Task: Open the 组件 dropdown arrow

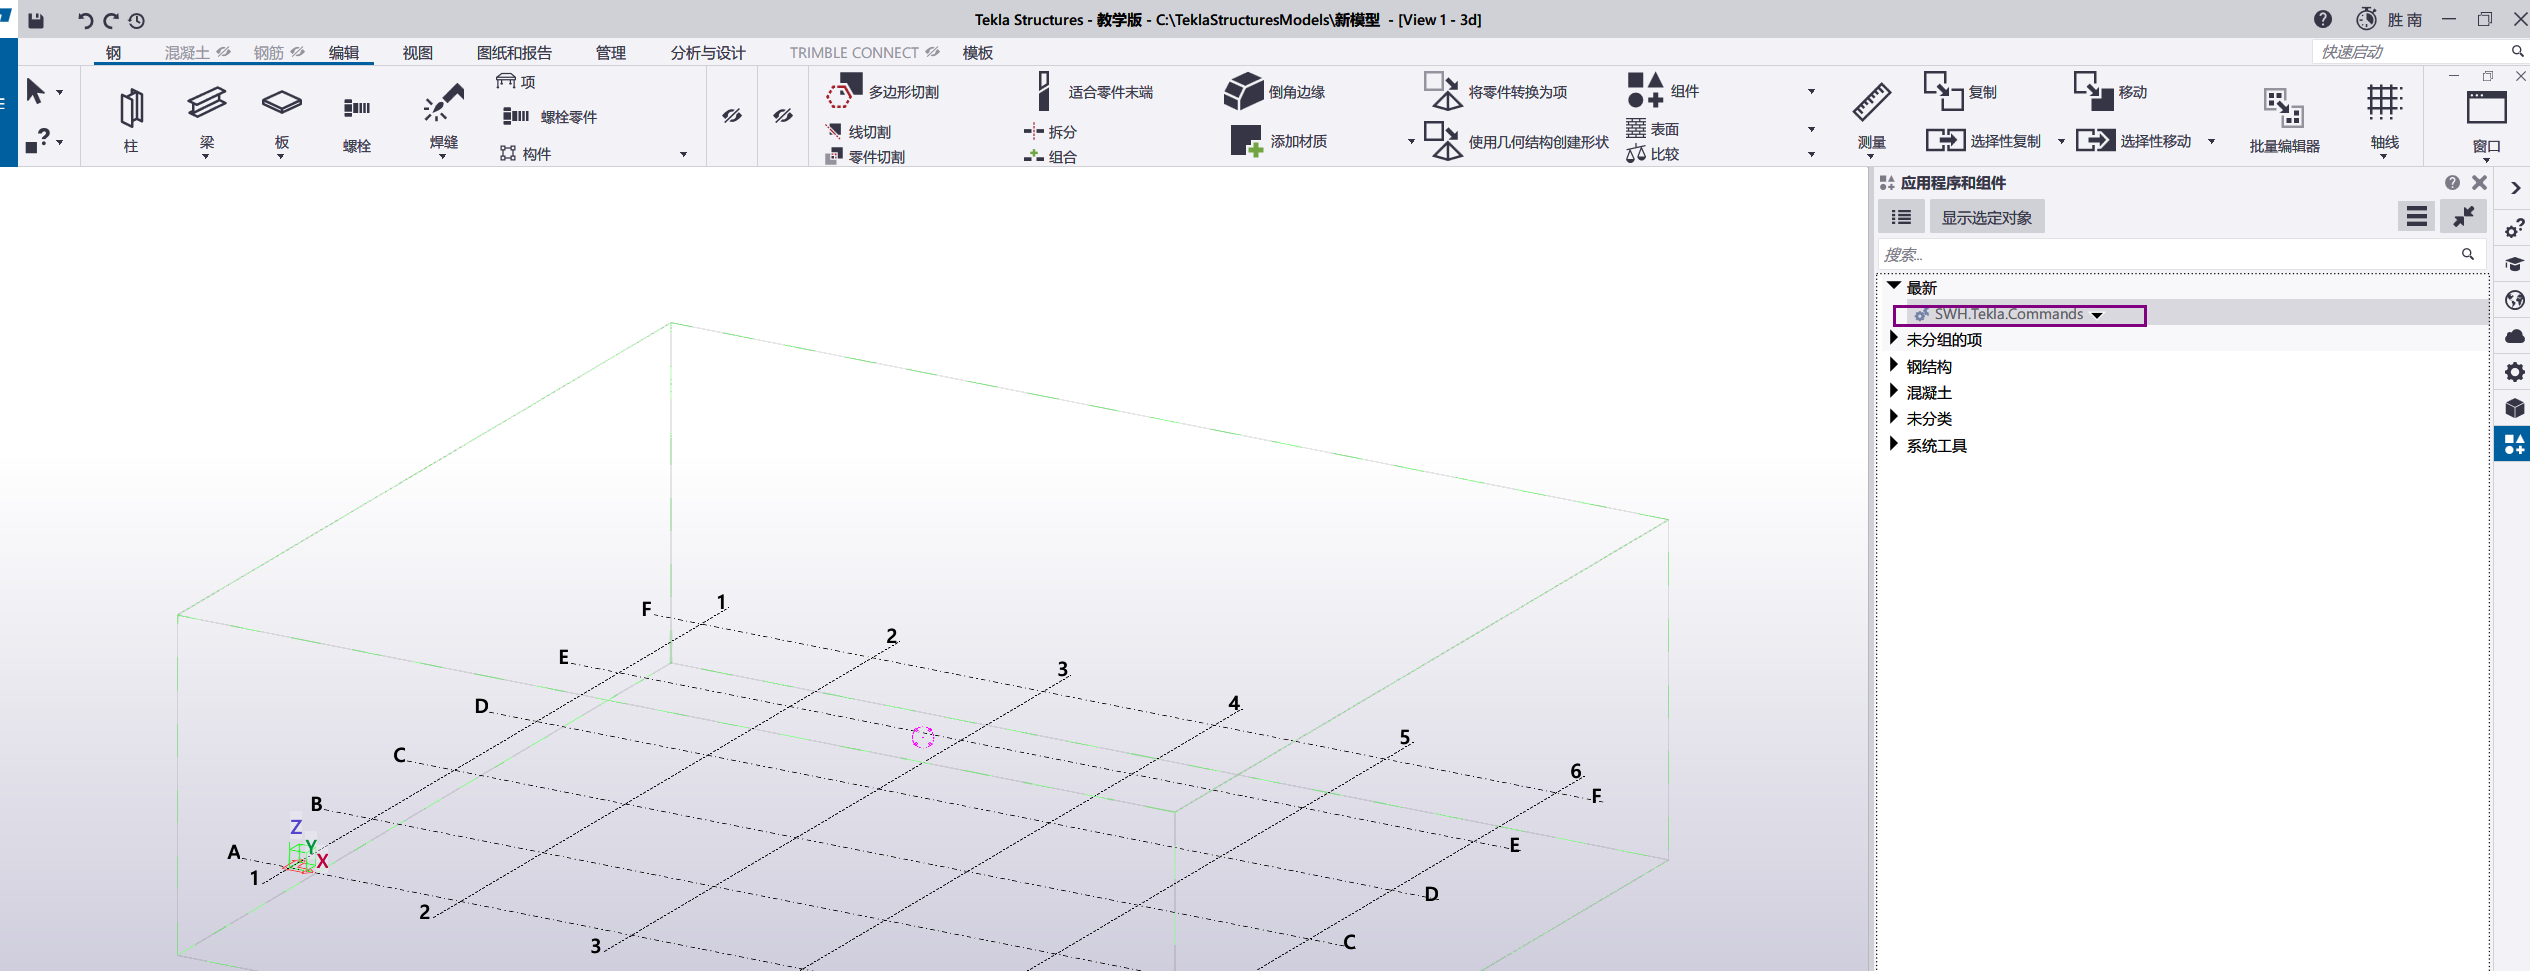Action: [1811, 92]
